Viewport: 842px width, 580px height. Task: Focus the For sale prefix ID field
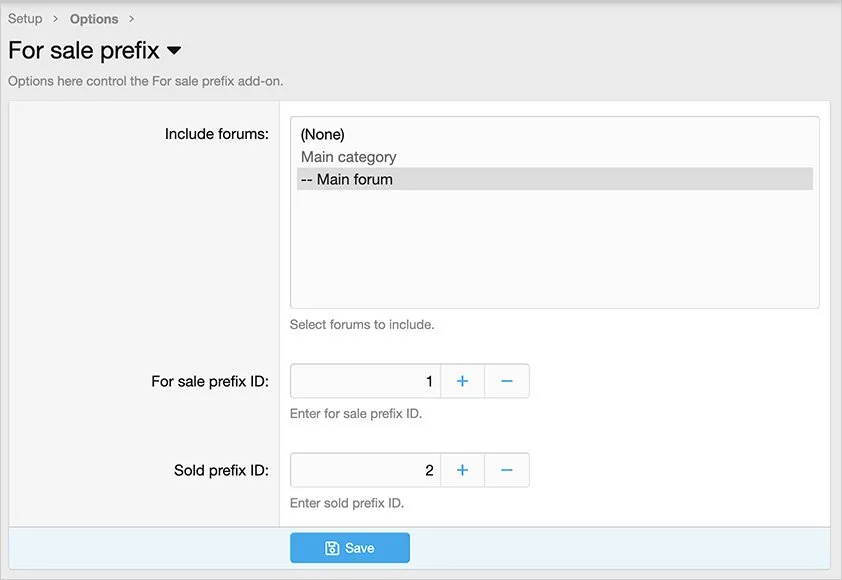[365, 381]
